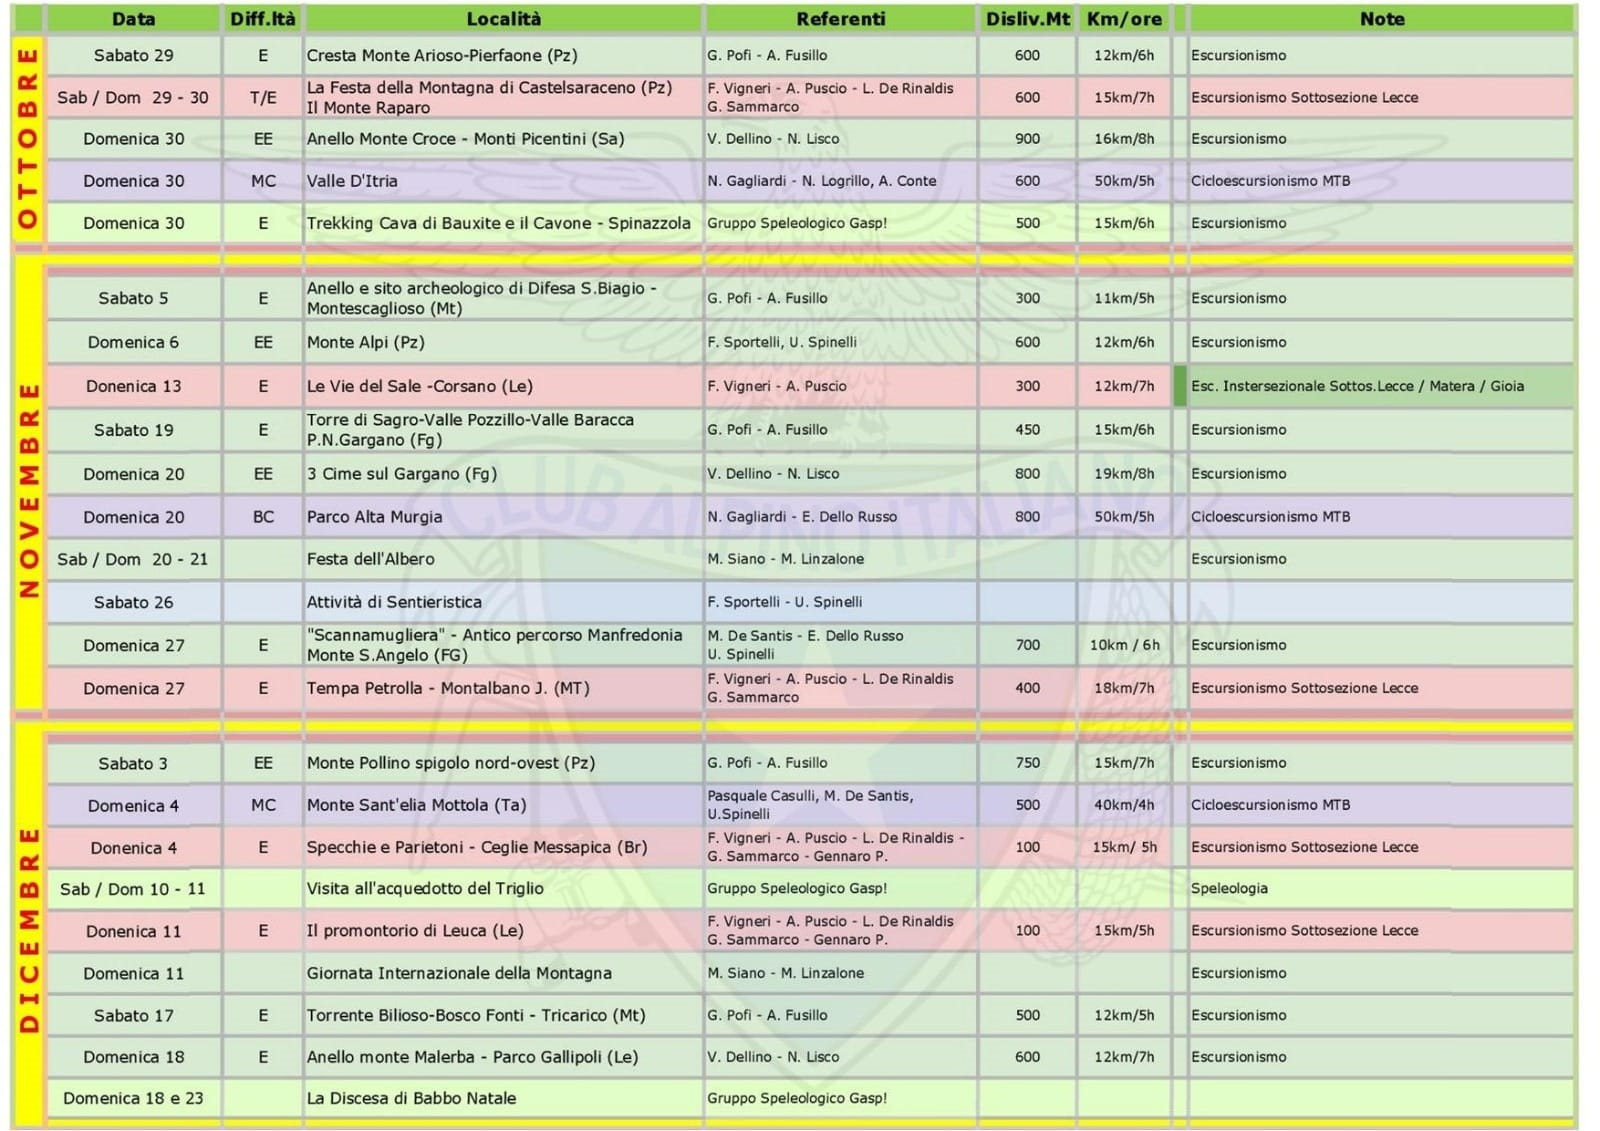Select the 'Monte Alpi (Pz)' cell

(x=503, y=342)
